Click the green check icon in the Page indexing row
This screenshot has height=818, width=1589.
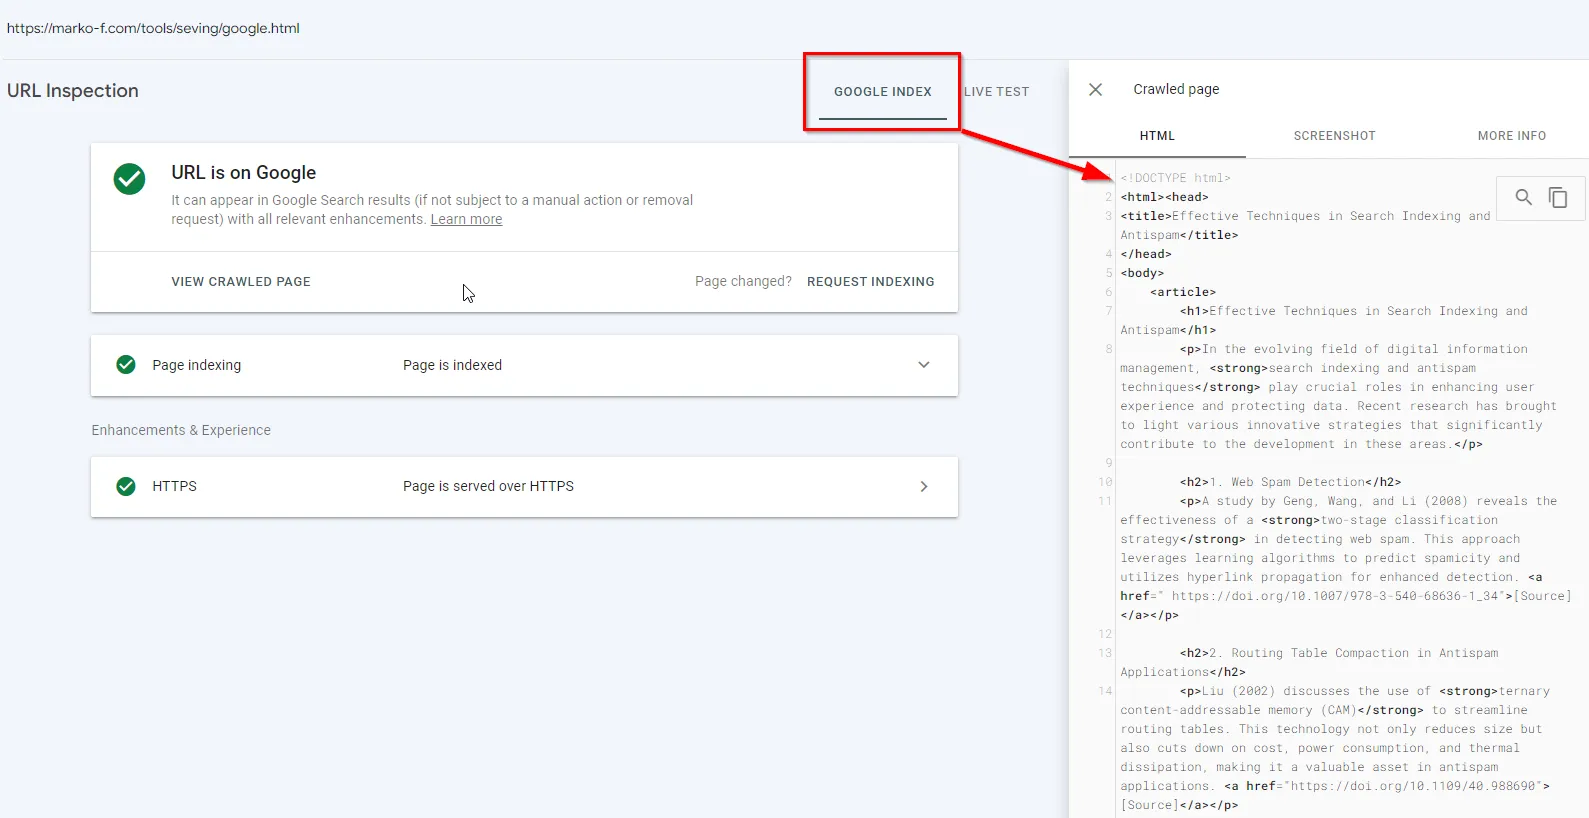click(x=126, y=365)
